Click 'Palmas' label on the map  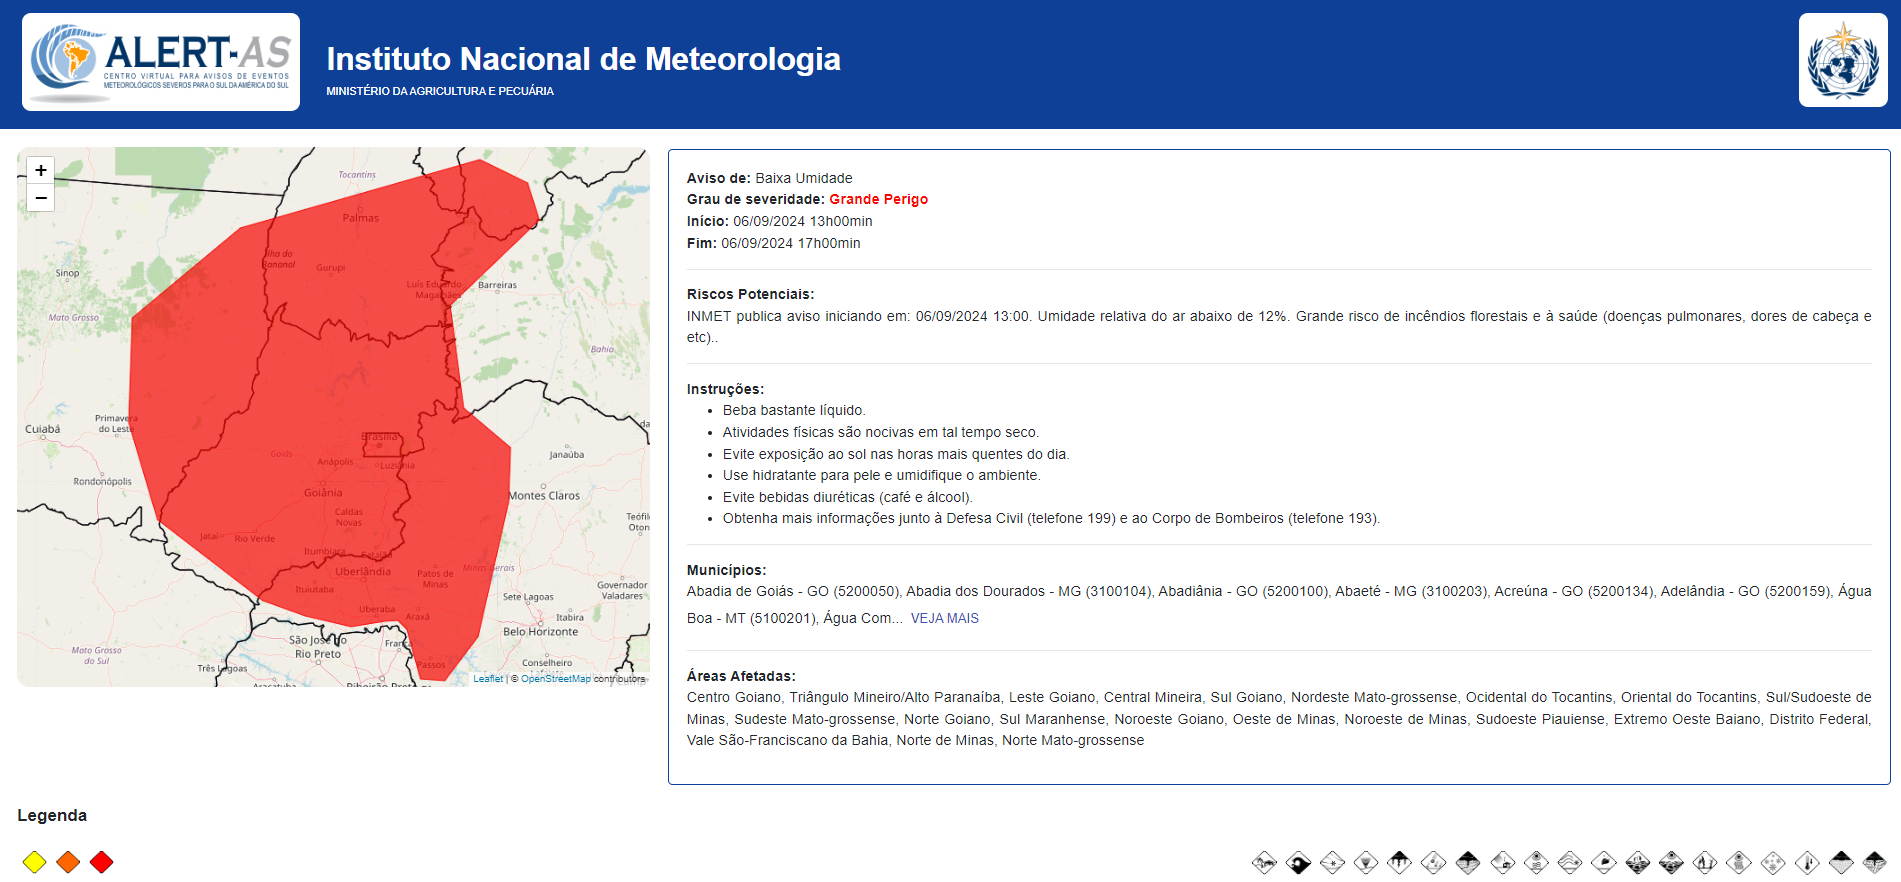[361, 217]
